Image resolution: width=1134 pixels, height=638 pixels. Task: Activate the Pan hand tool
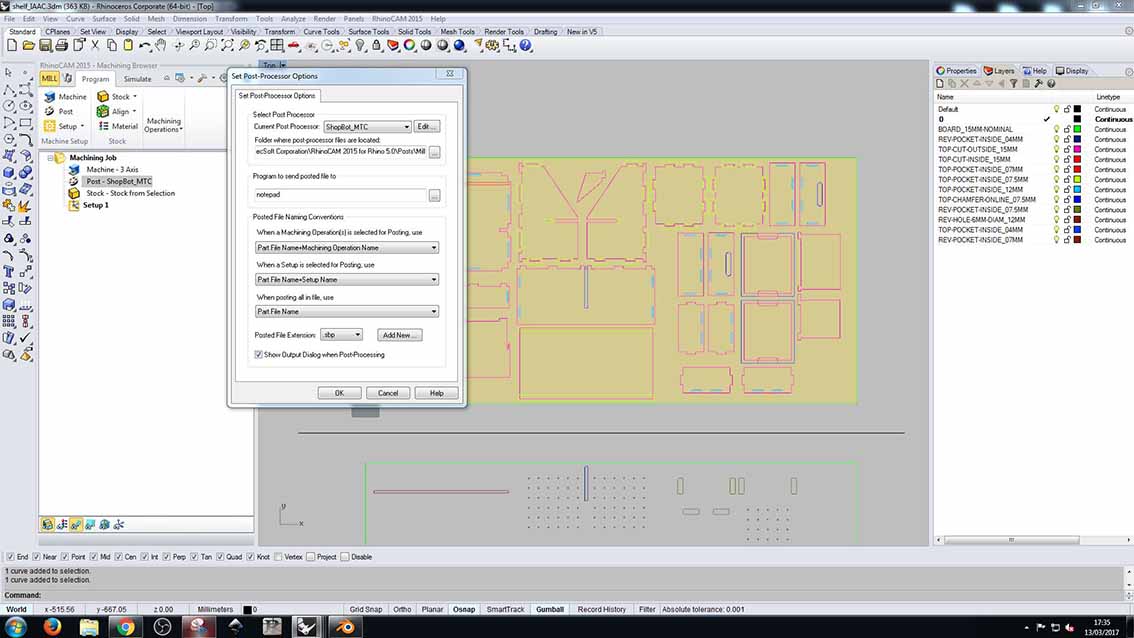[161, 46]
